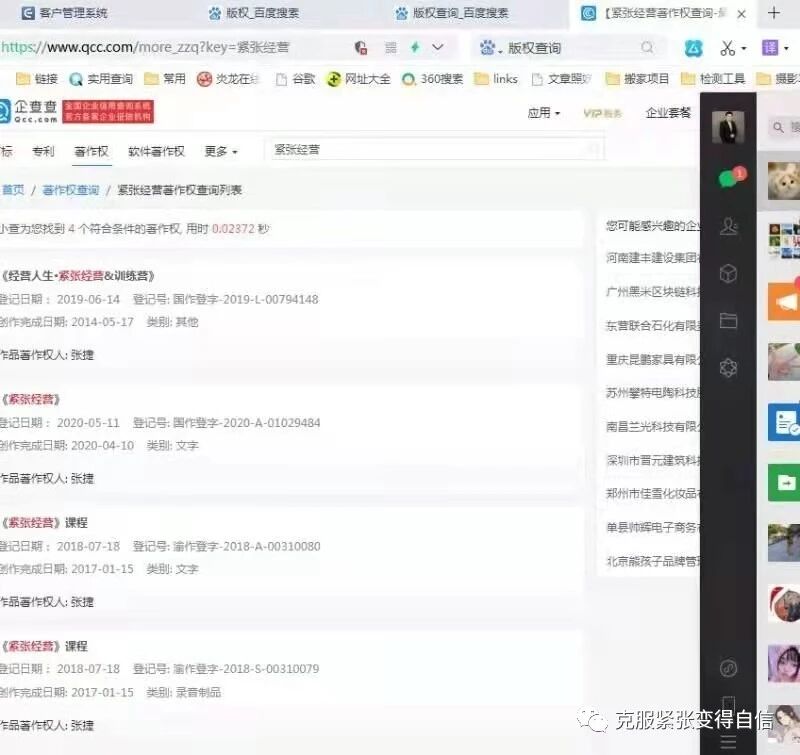Open the 《紧张经营》 result registered 2020-05-11

click(x=31, y=399)
